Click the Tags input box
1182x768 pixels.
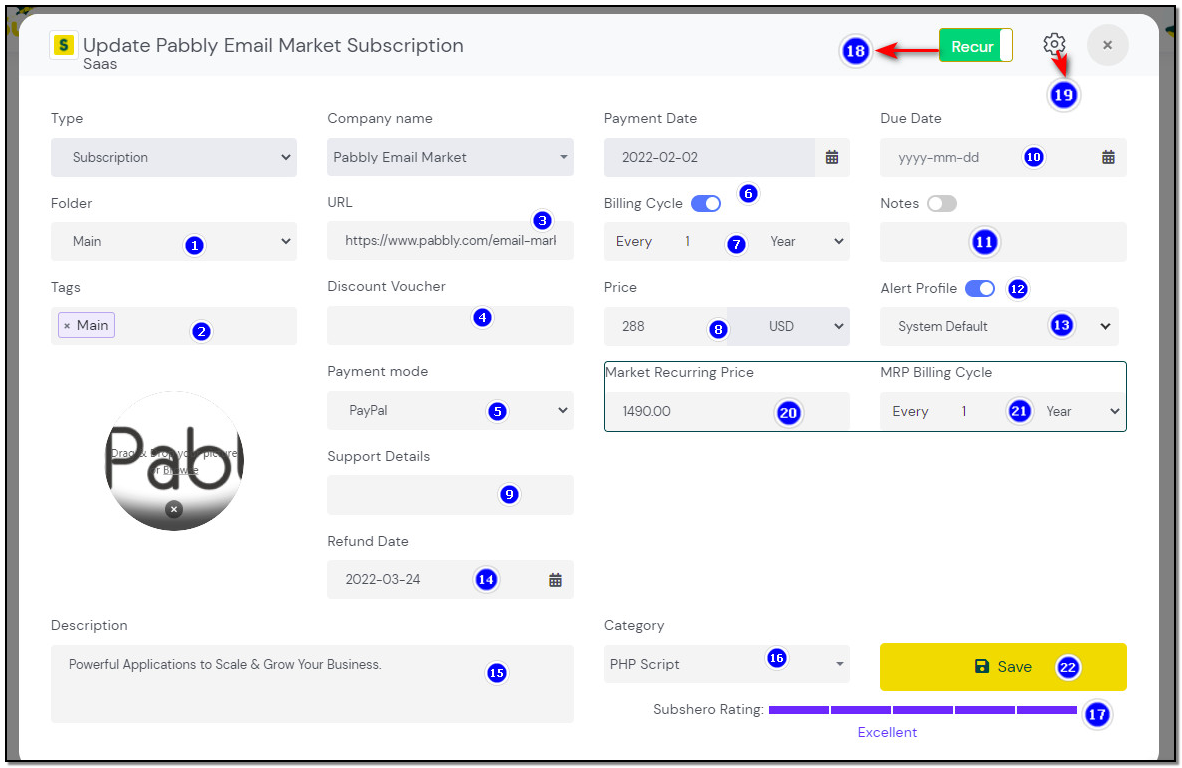pos(173,326)
